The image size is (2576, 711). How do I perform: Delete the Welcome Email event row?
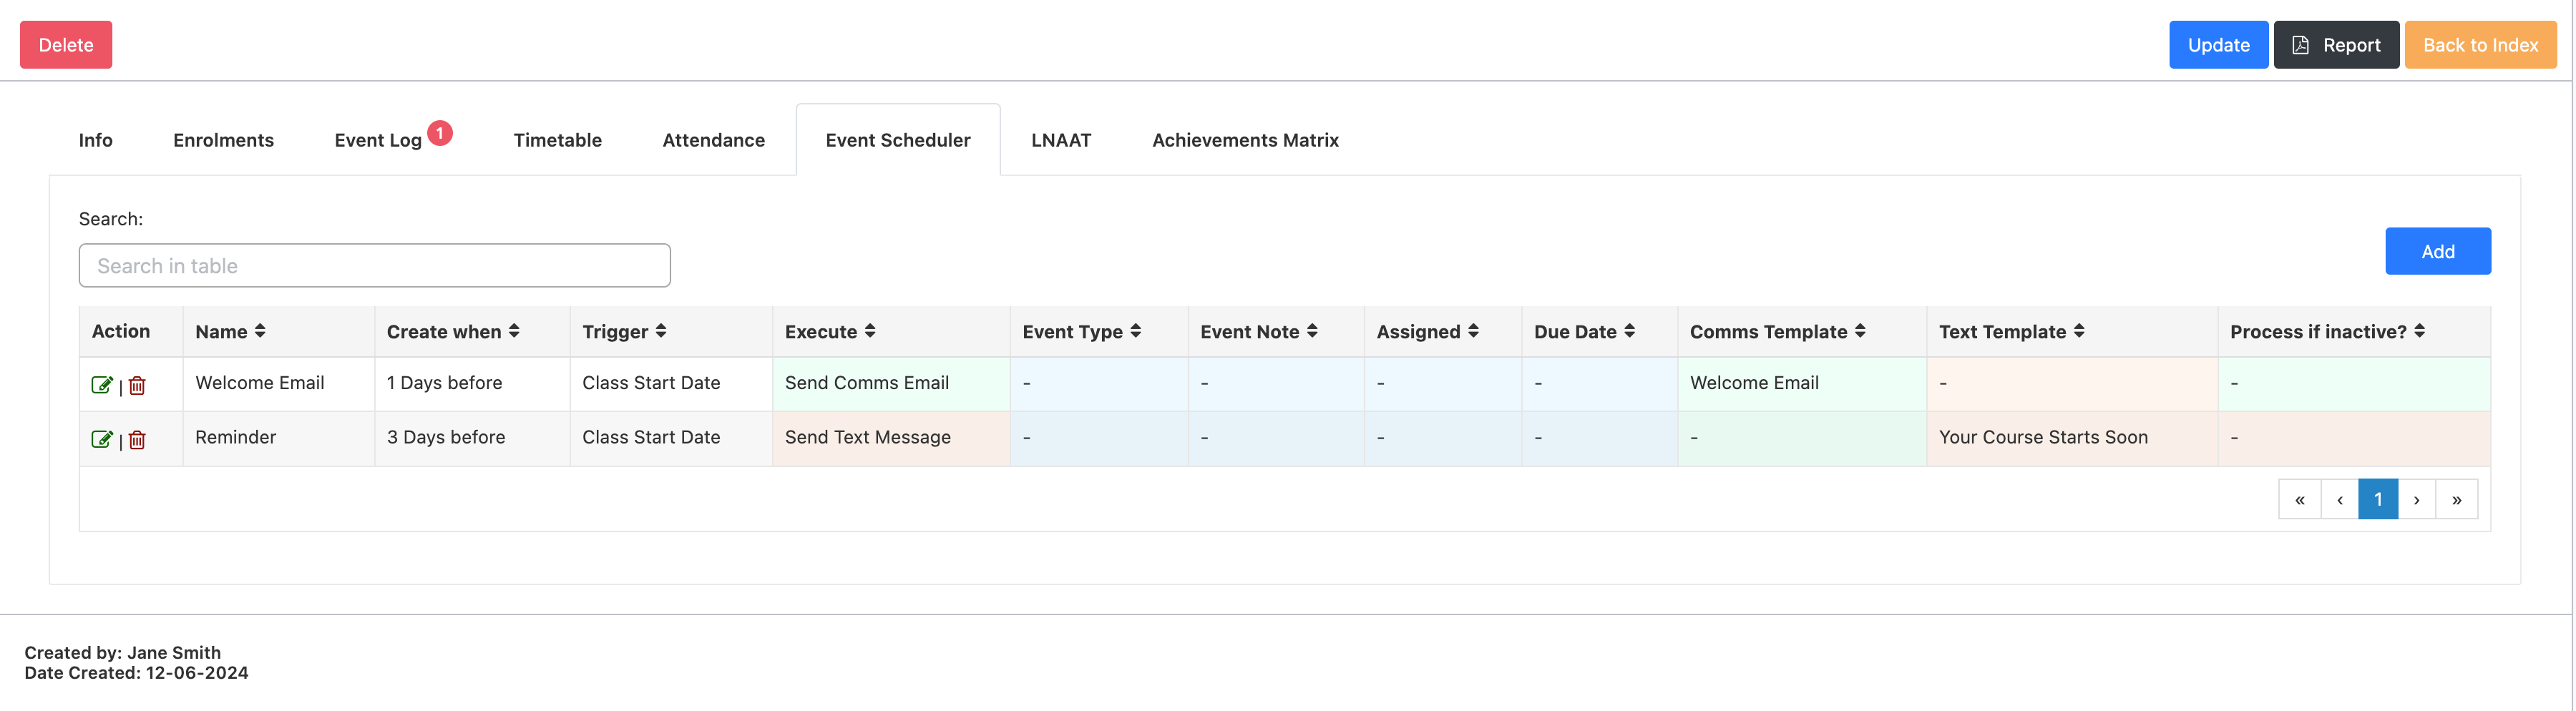[137, 385]
